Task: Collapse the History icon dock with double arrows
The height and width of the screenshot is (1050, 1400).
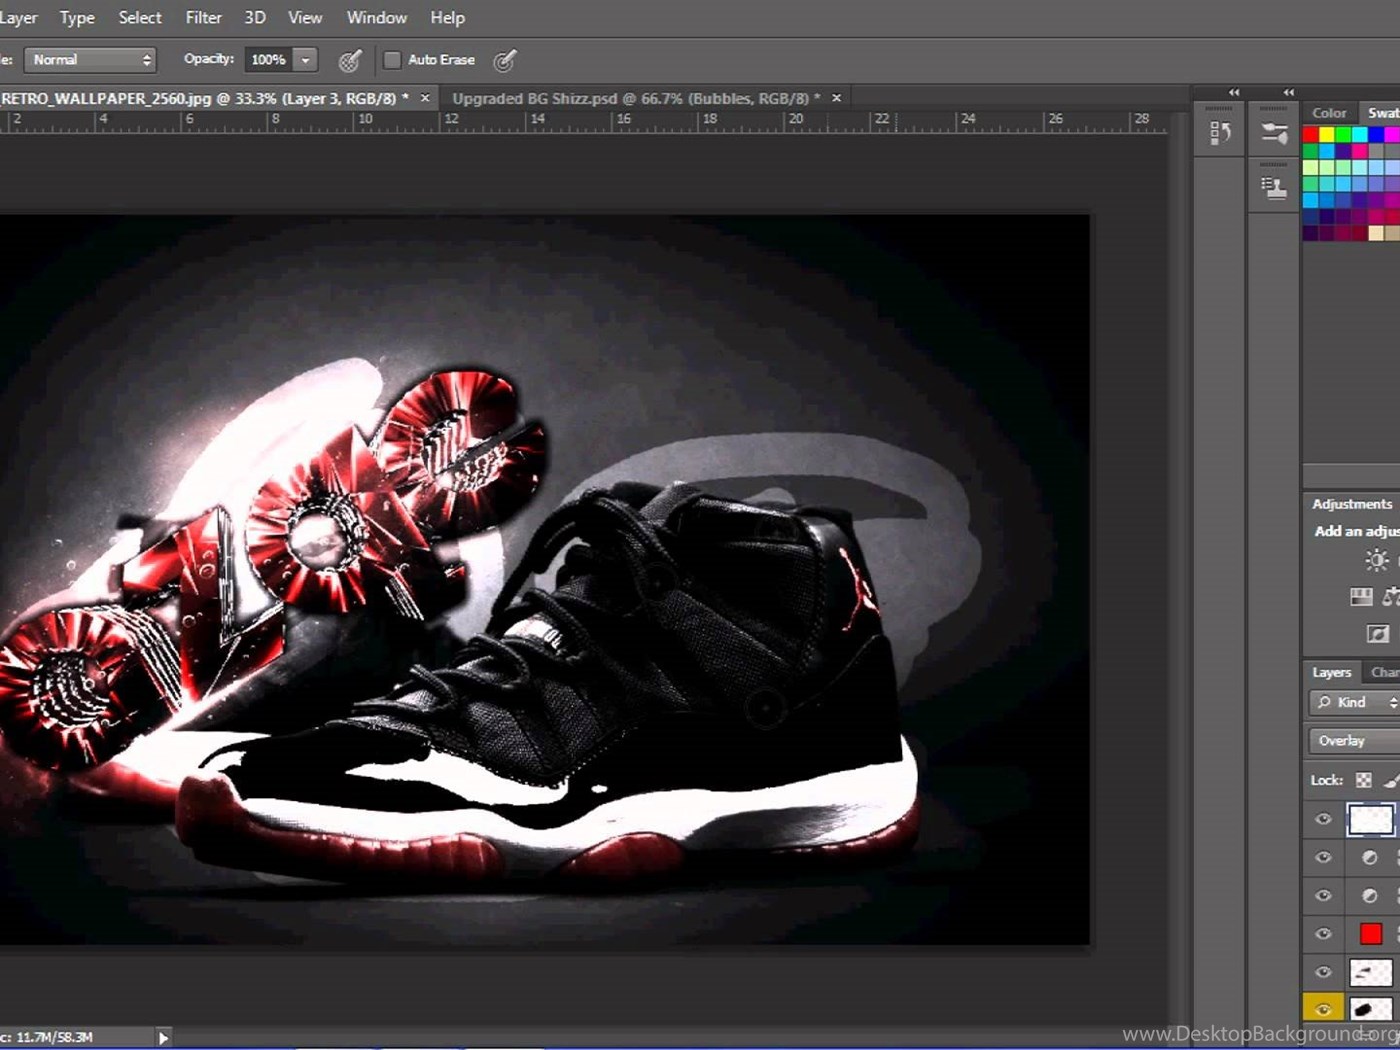Action: click(1234, 92)
